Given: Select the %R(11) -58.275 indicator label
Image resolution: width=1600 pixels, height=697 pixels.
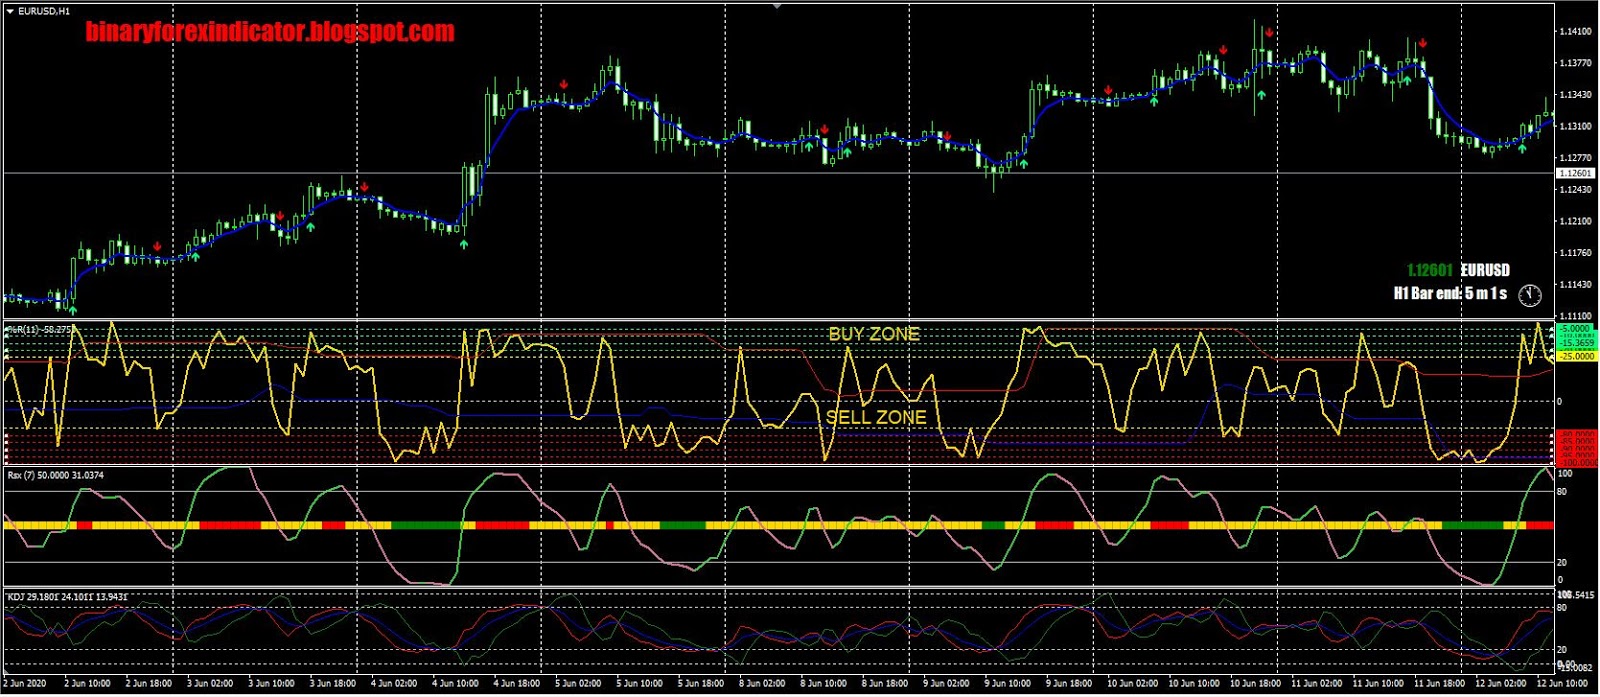Looking at the screenshot, I should [x=40, y=329].
